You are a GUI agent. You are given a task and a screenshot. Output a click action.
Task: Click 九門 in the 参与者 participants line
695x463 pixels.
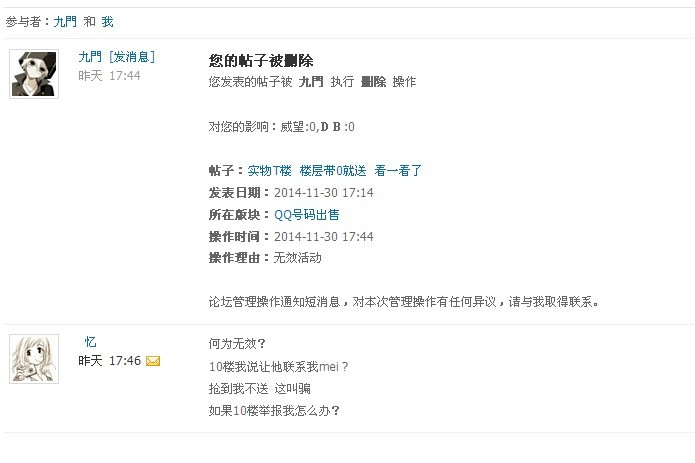pos(65,22)
